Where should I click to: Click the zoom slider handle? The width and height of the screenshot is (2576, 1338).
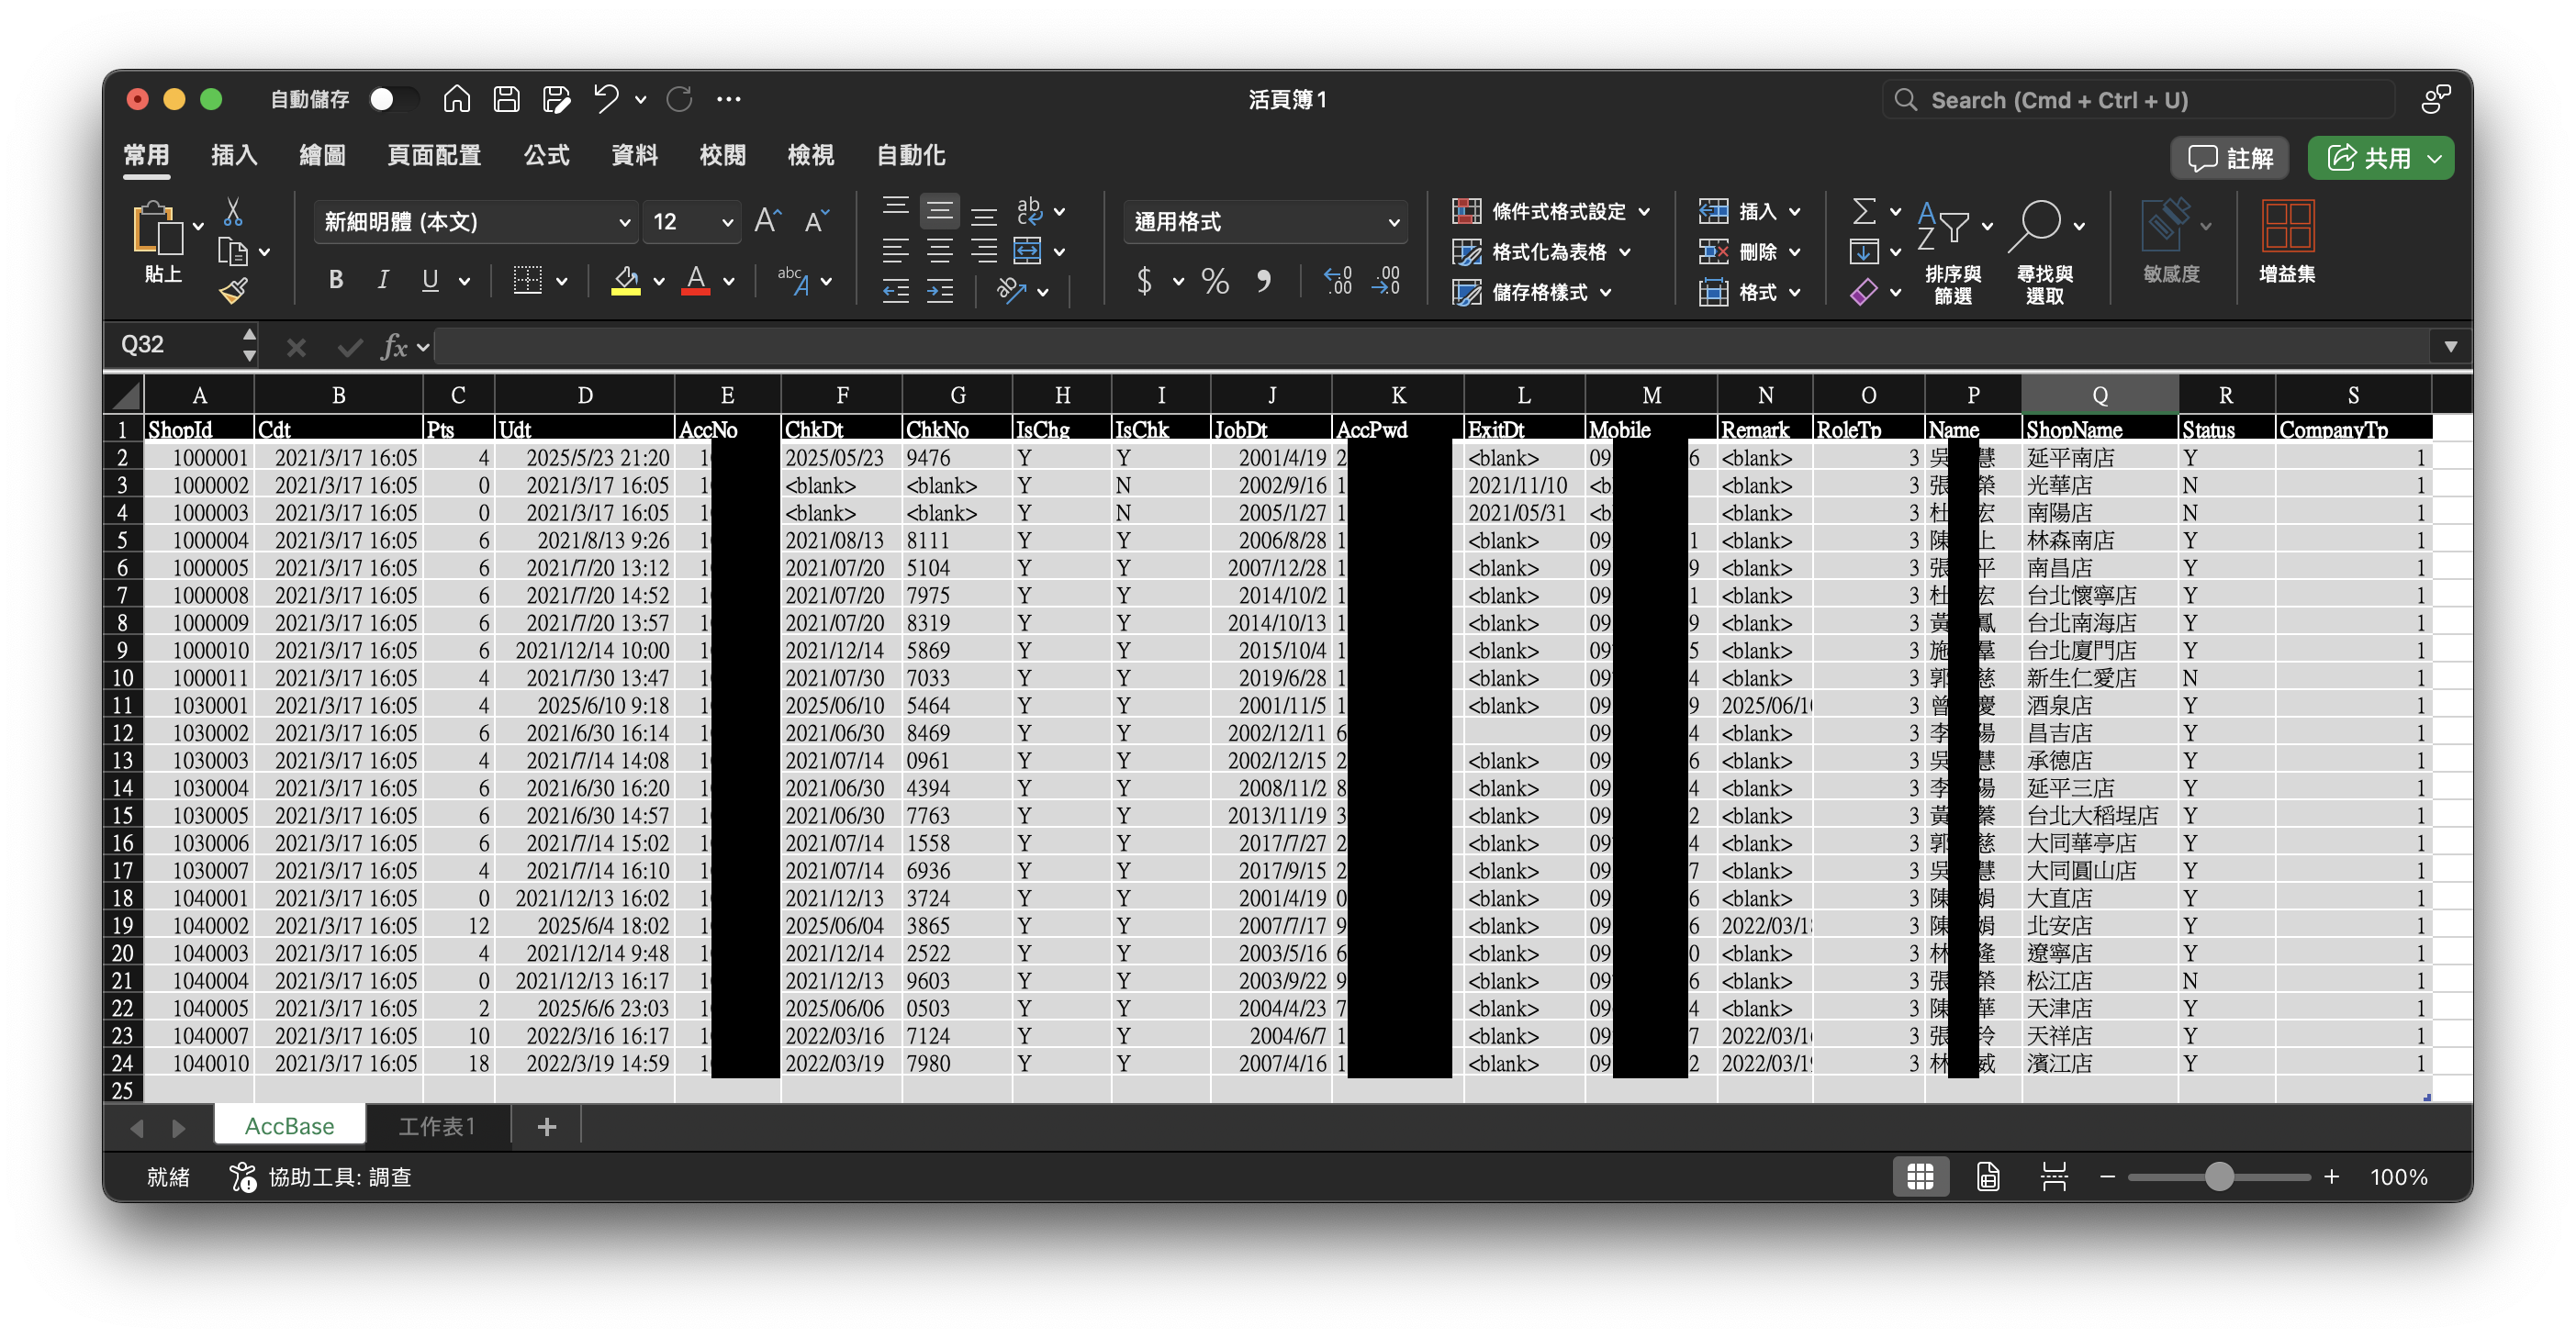[2219, 1176]
